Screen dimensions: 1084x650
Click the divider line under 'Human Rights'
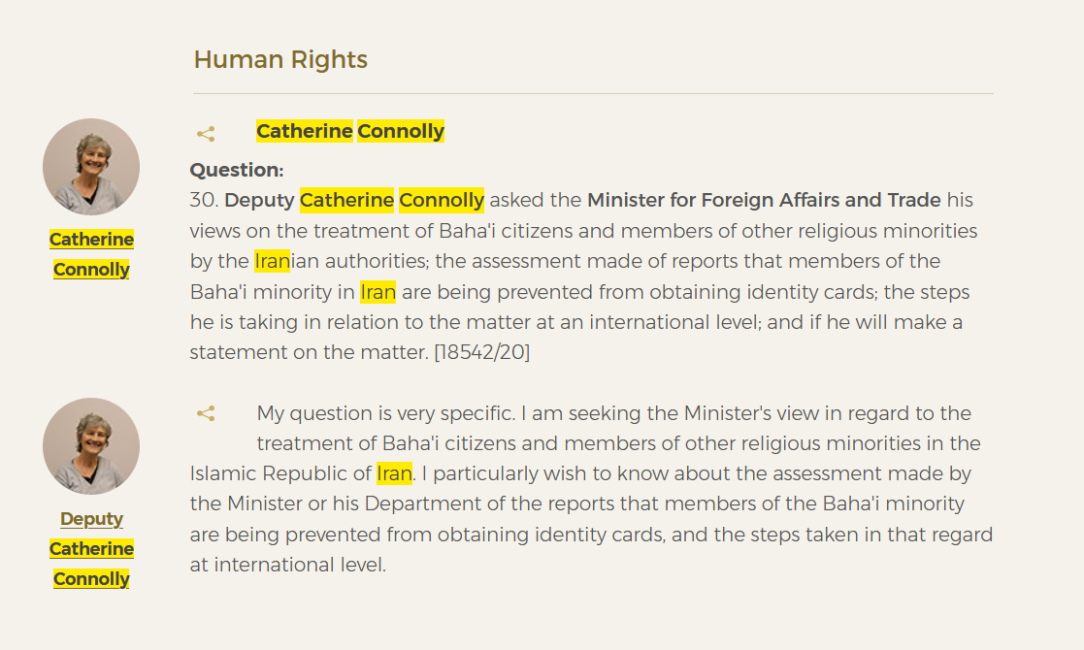[x=593, y=93]
